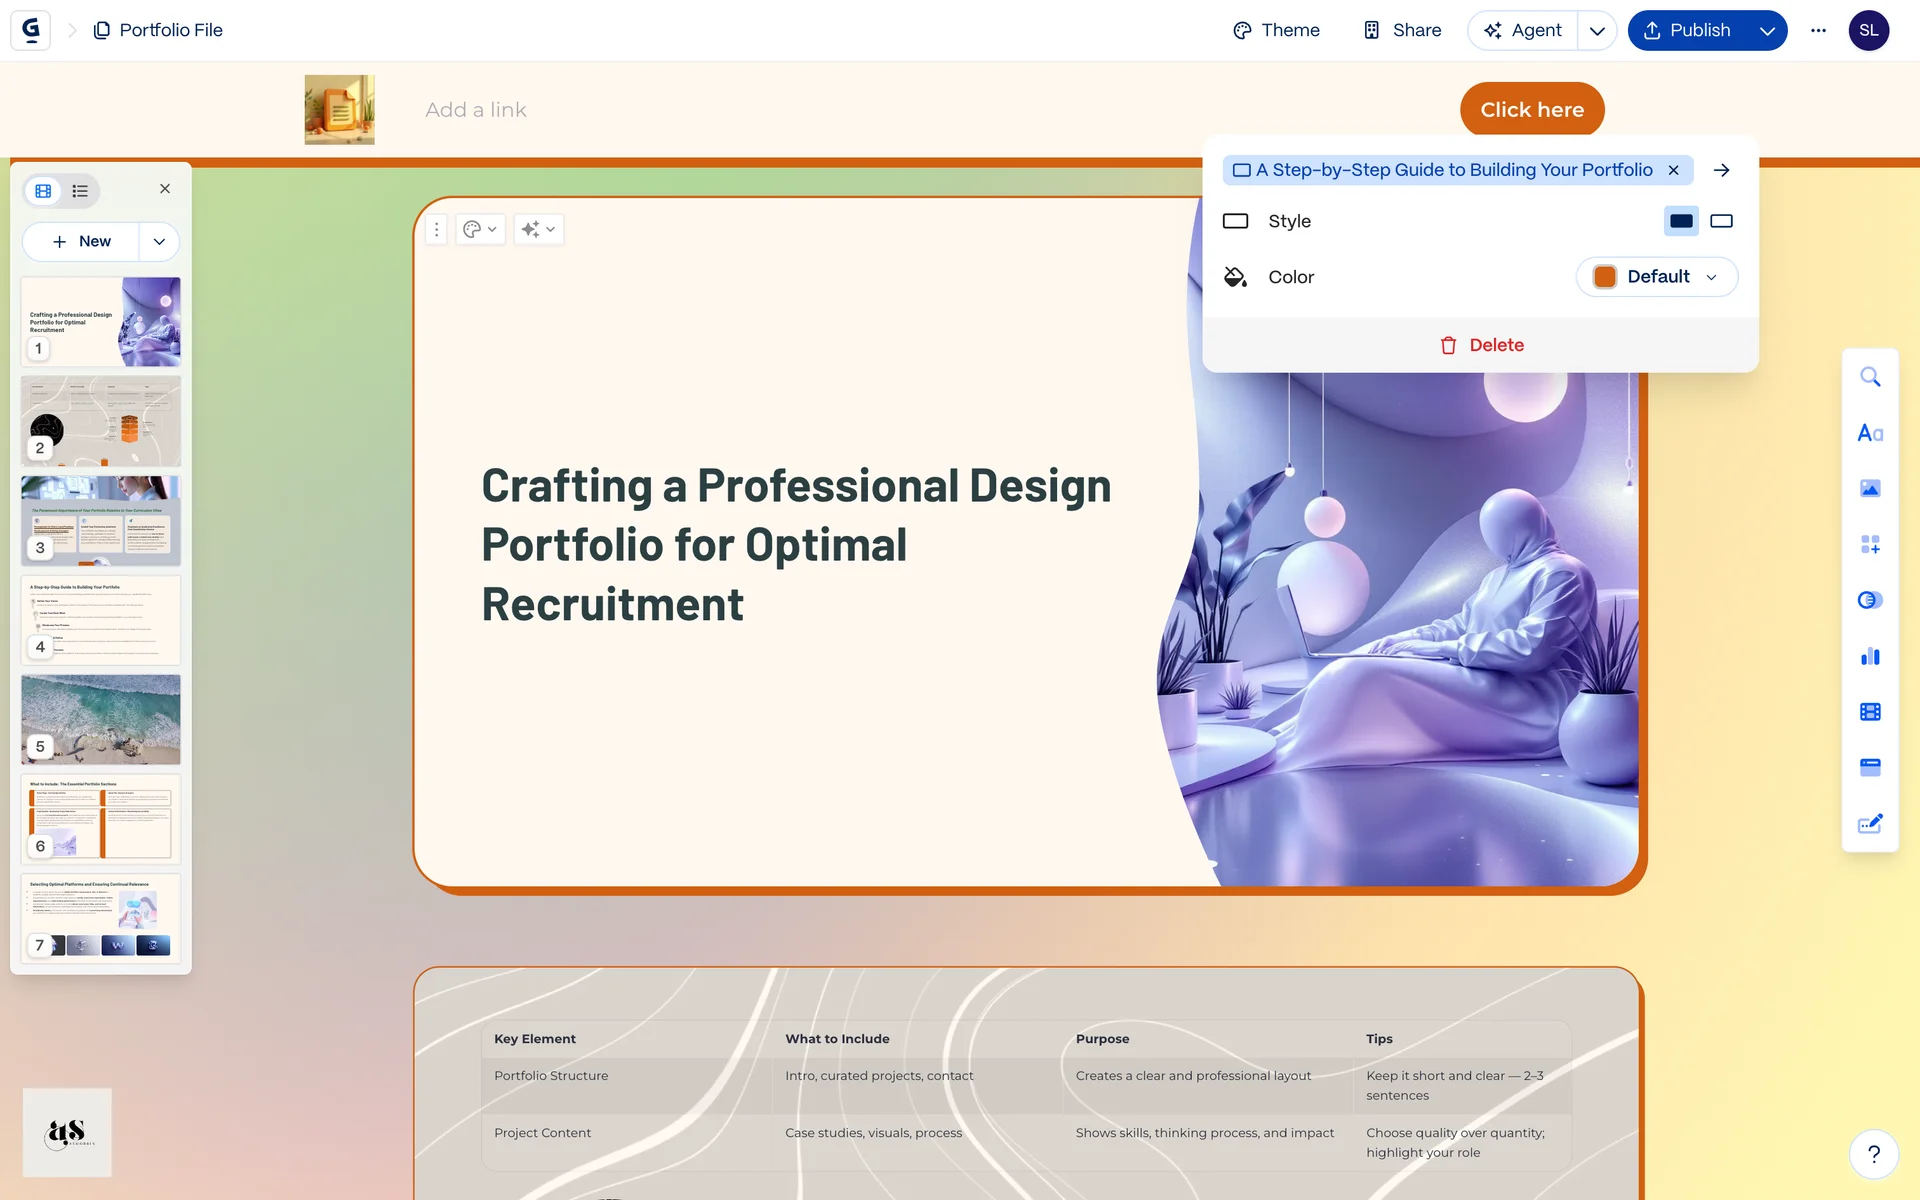Click the orange Color swatch
The width and height of the screenshot is (1920, 1200).
(1604, 277)
